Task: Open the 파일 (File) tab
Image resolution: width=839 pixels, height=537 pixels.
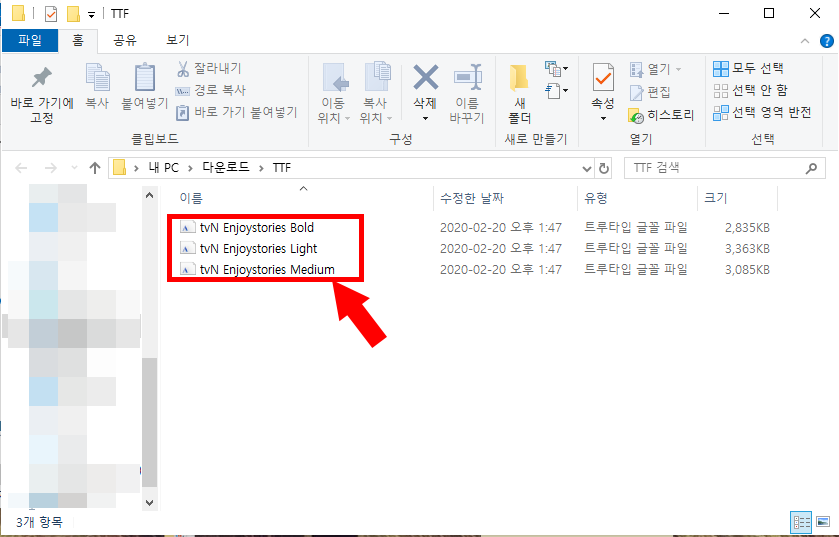Action: (30, 40)
